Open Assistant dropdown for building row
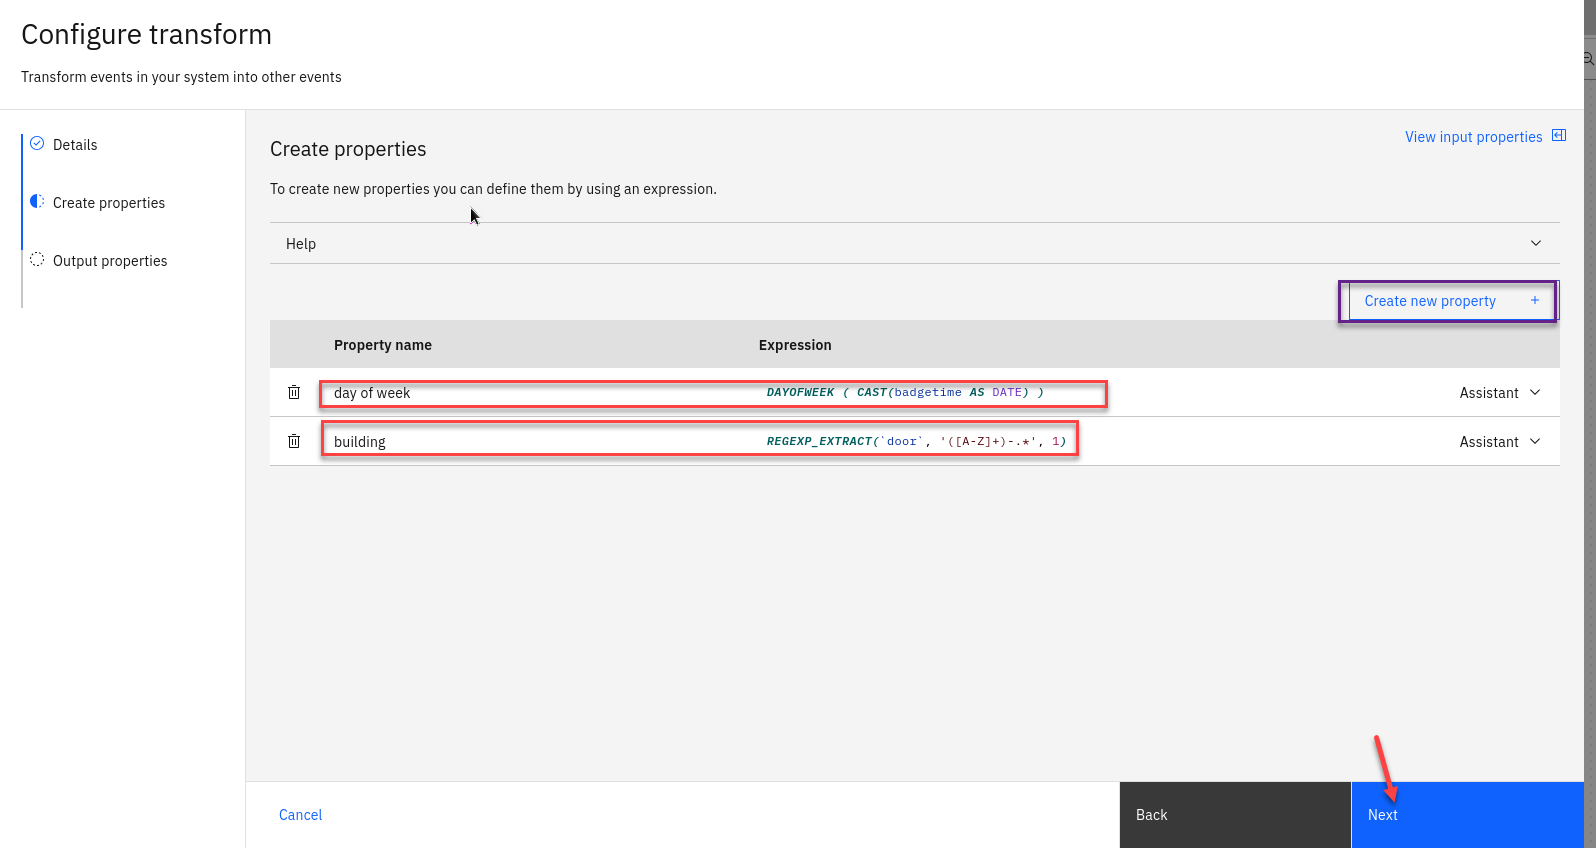Image resolution: width=1596 pixels, height=848 pixels. (x=1499, y=442)
